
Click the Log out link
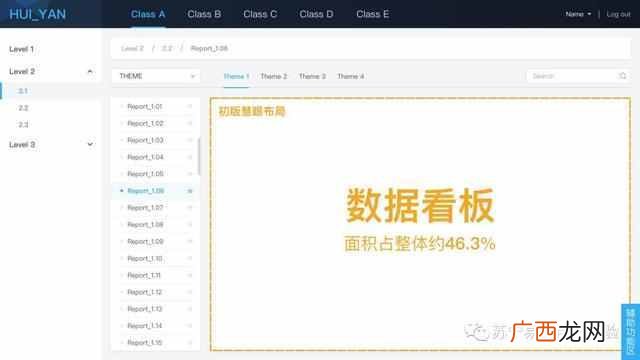pyautogui.click(x=618, y=14)
